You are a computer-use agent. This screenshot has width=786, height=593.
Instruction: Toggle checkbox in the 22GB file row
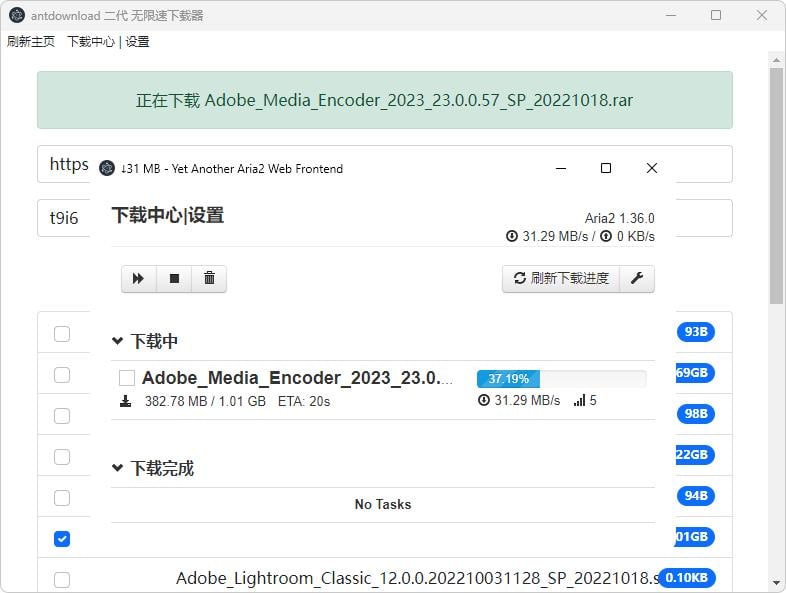coord(62,457)
